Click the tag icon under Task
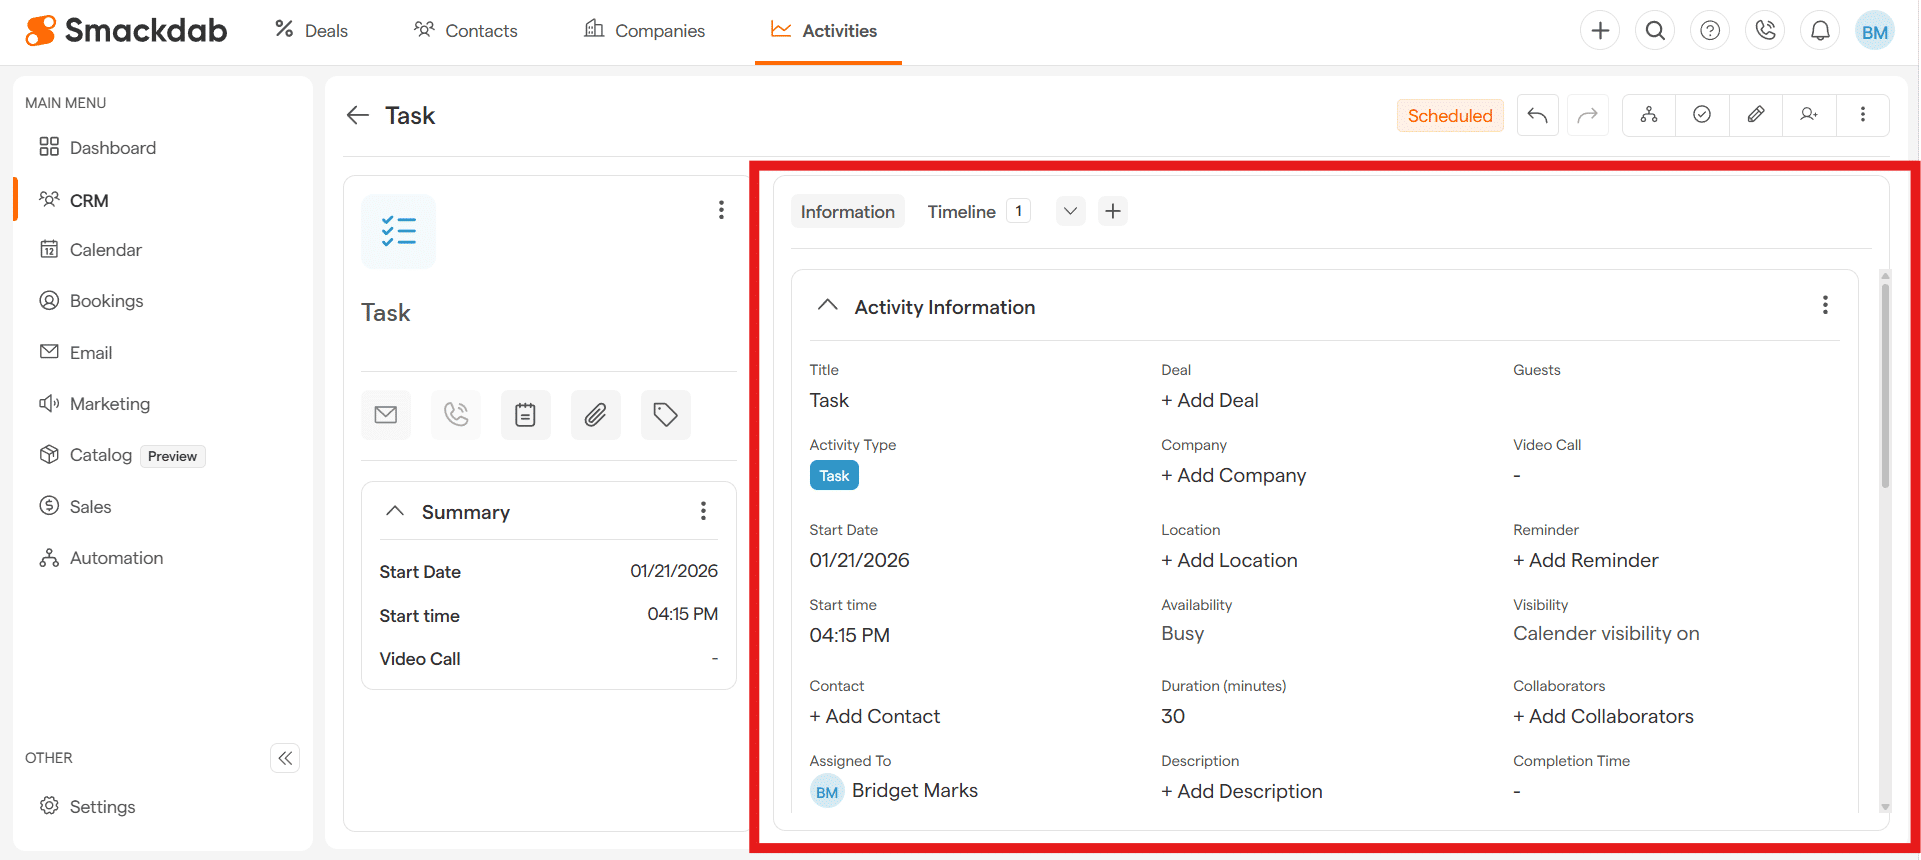The image size is (1921, 860). click(665, 415)
